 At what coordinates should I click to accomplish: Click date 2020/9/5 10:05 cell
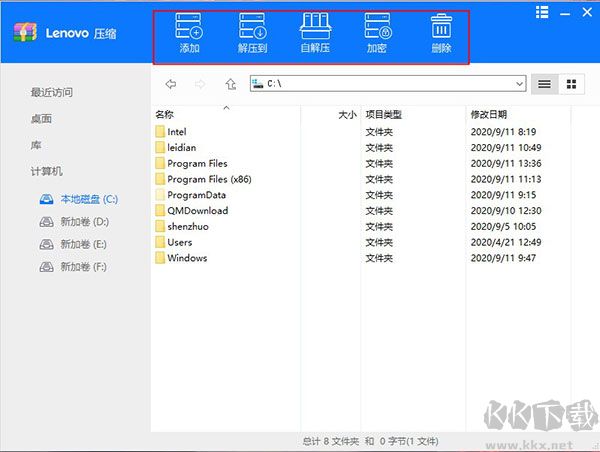click(x=503, y=226)
